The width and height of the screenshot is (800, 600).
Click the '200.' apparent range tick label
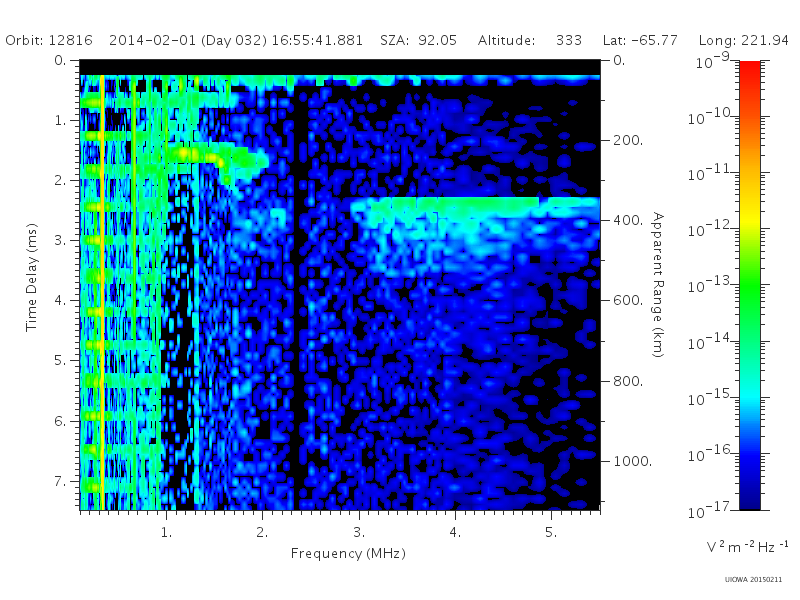pos(628,140)
